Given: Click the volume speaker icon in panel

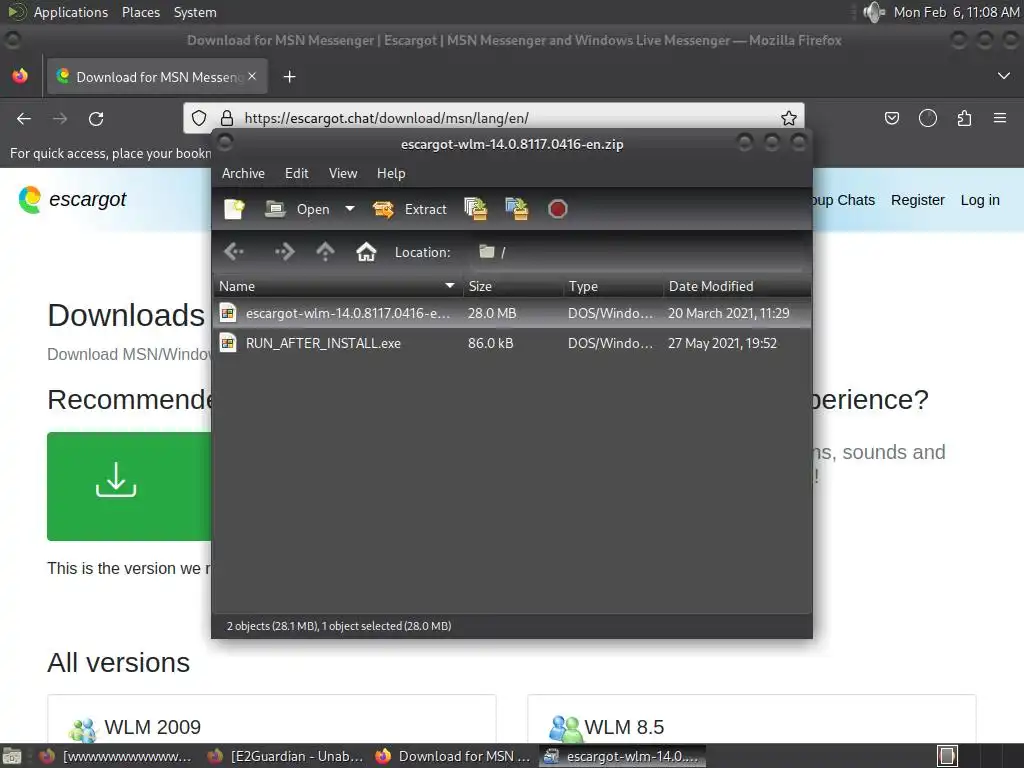Looking at the screenshot, I should pos(873,12).
